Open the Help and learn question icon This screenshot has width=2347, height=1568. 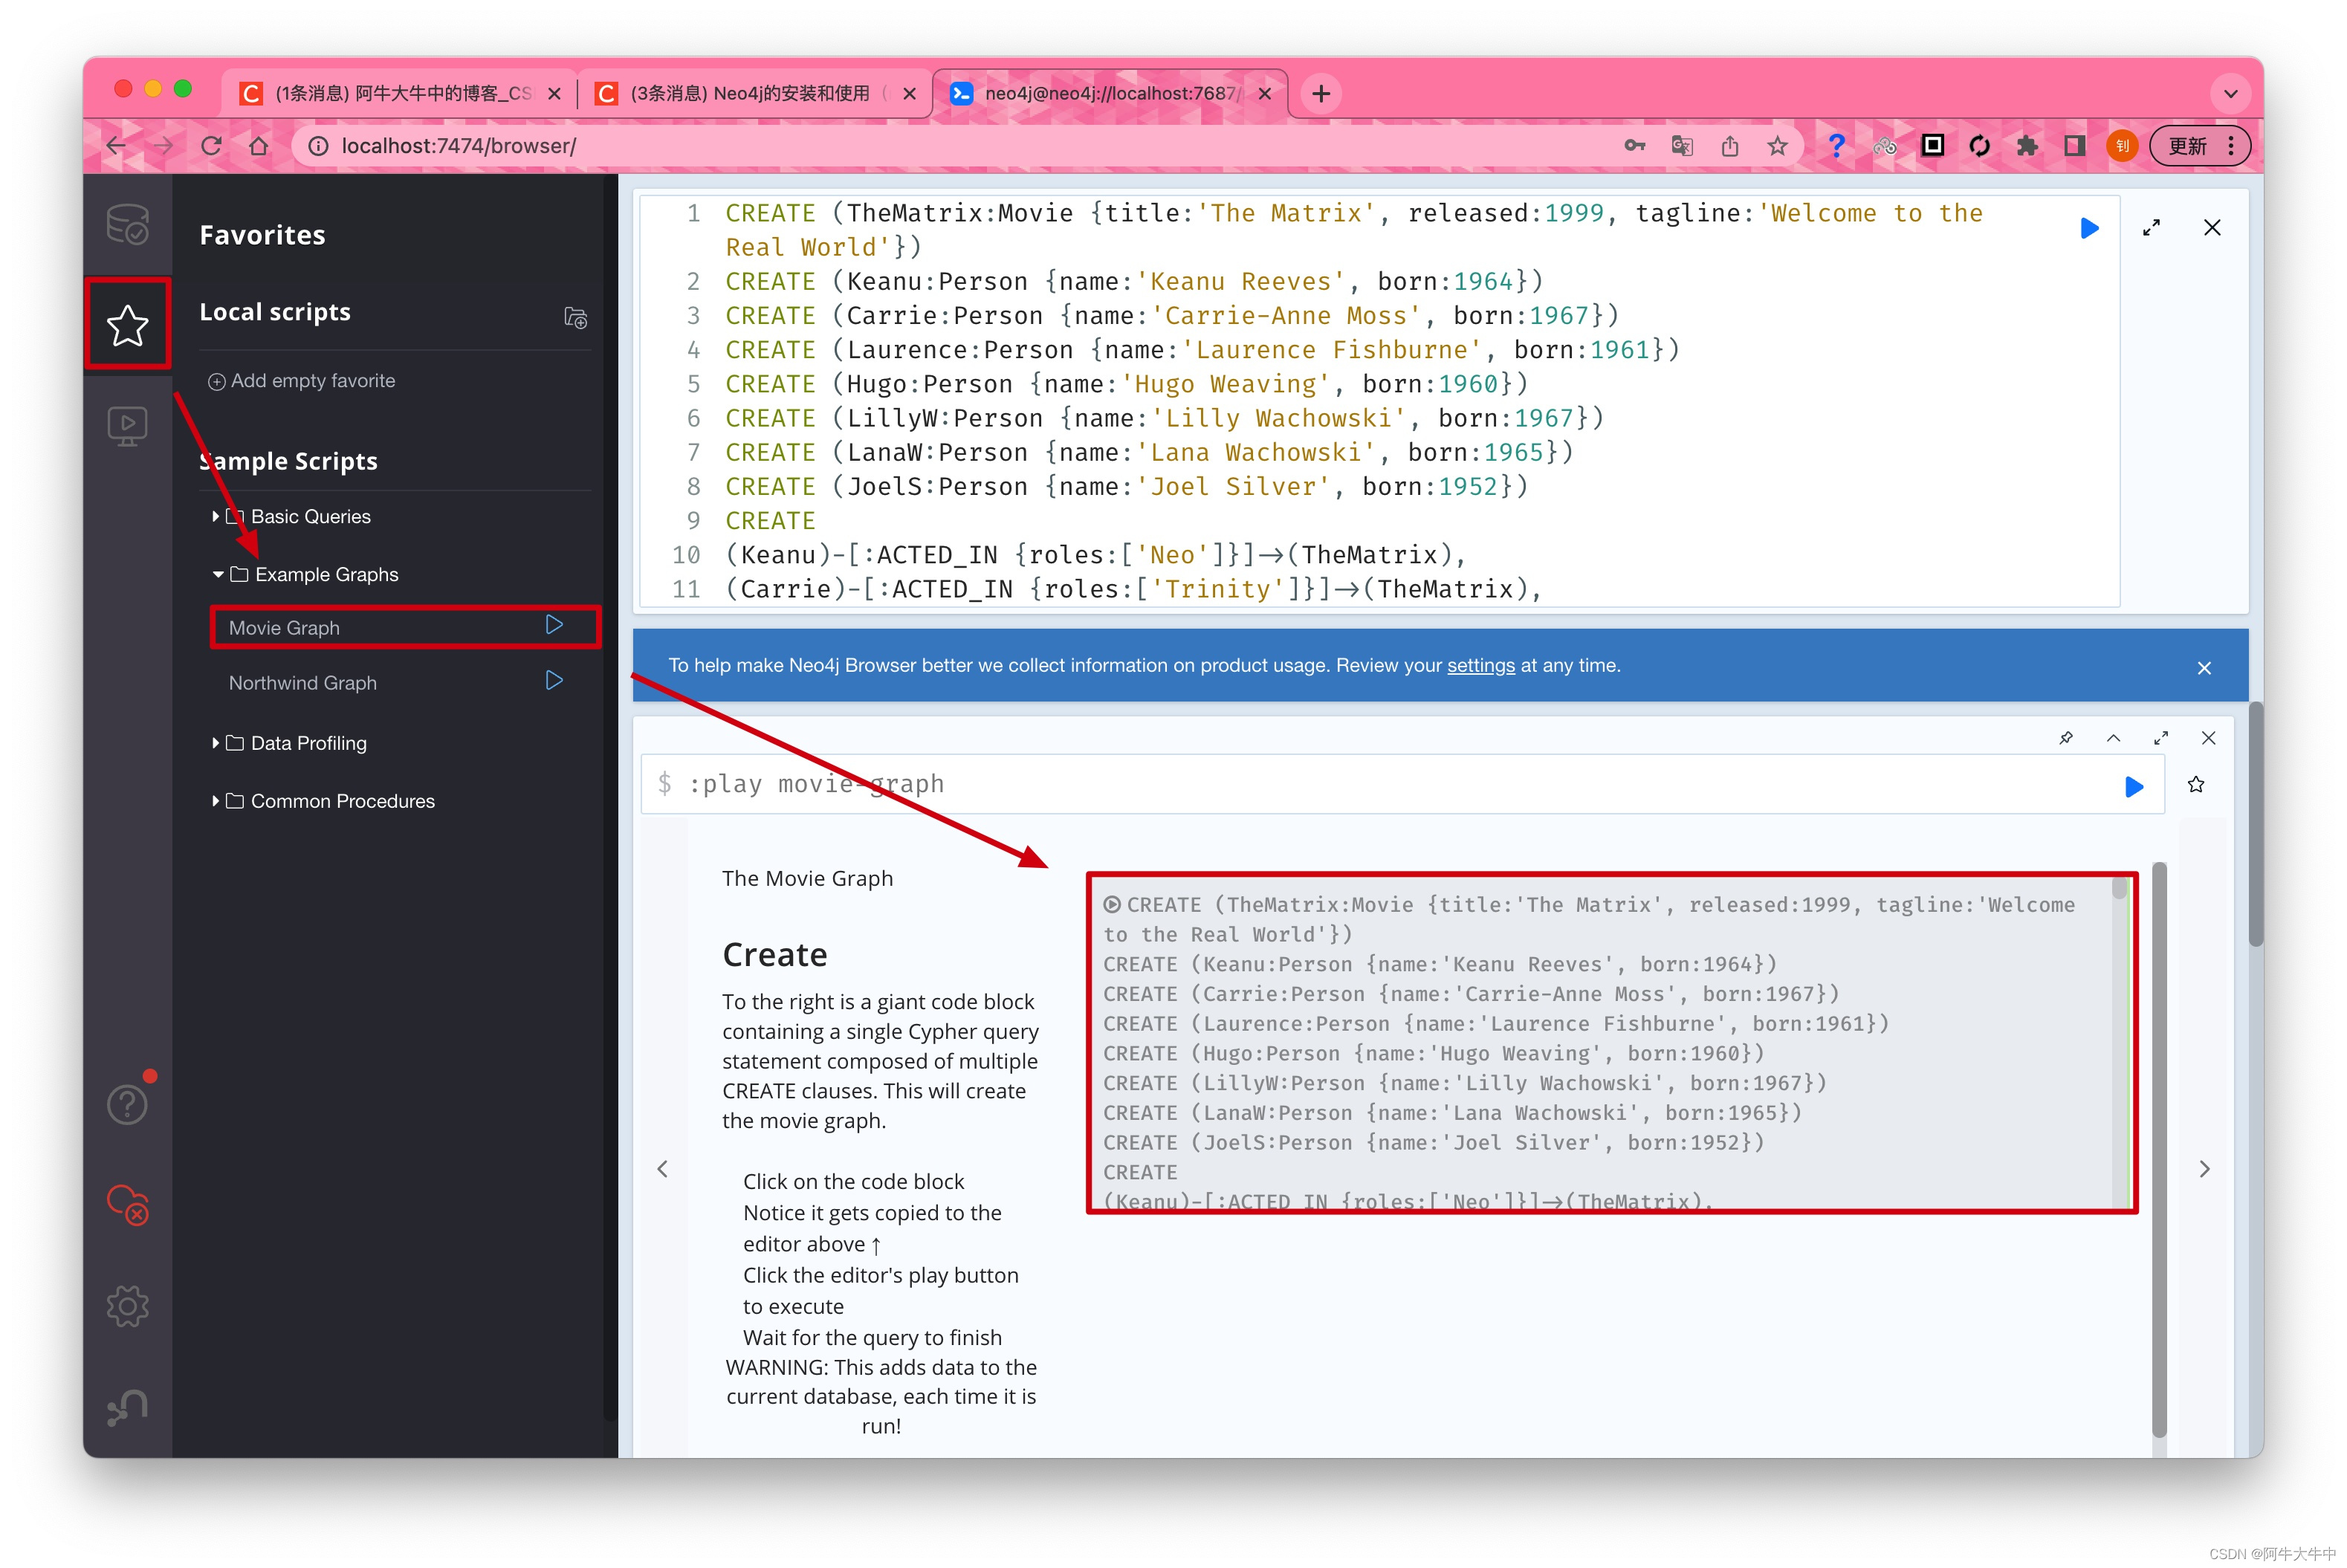(x=127, y=1104)
